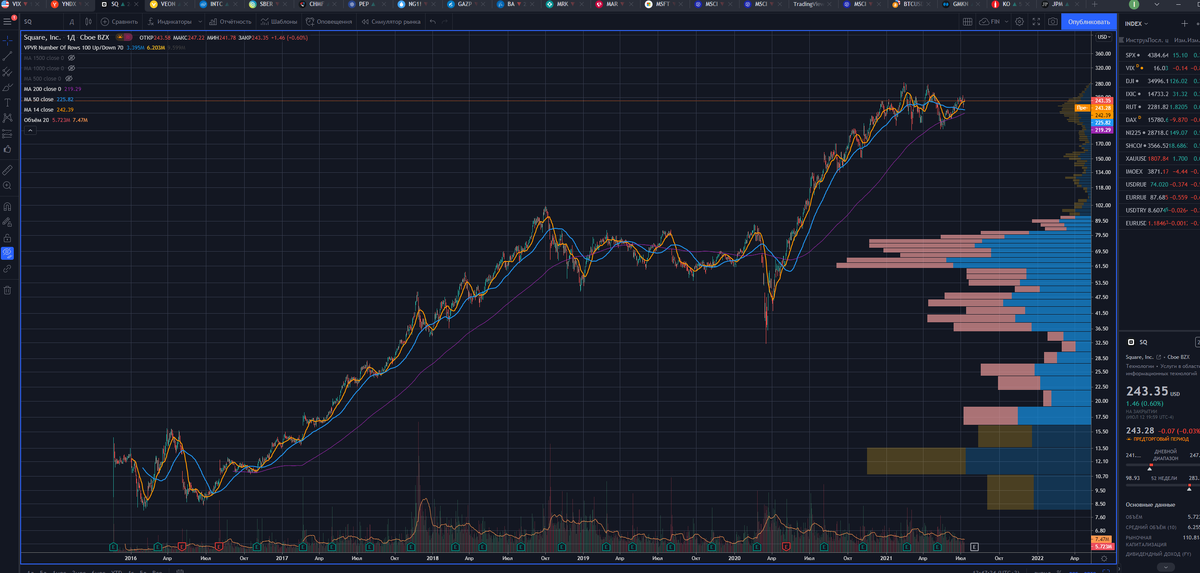1200x573 pixels.
Task: Open chart settings gear
Action: (1019, 21)
